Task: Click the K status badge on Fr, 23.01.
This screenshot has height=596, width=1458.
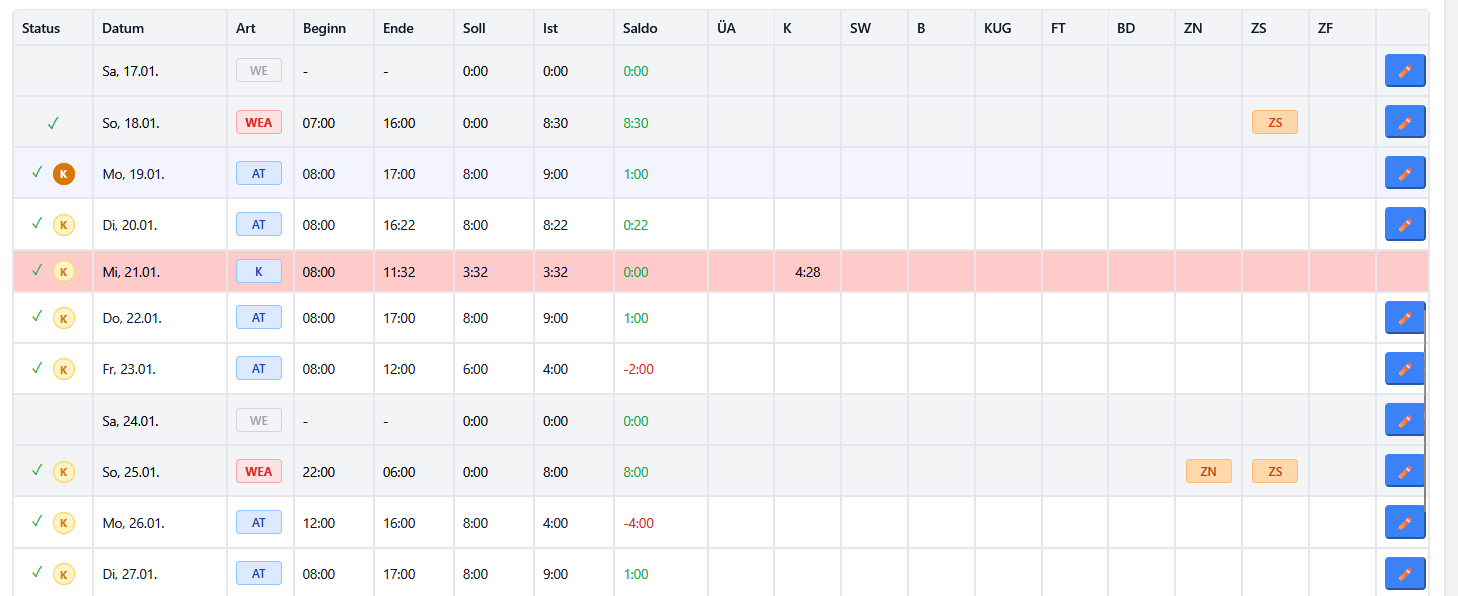Action: tap(64, 369)
